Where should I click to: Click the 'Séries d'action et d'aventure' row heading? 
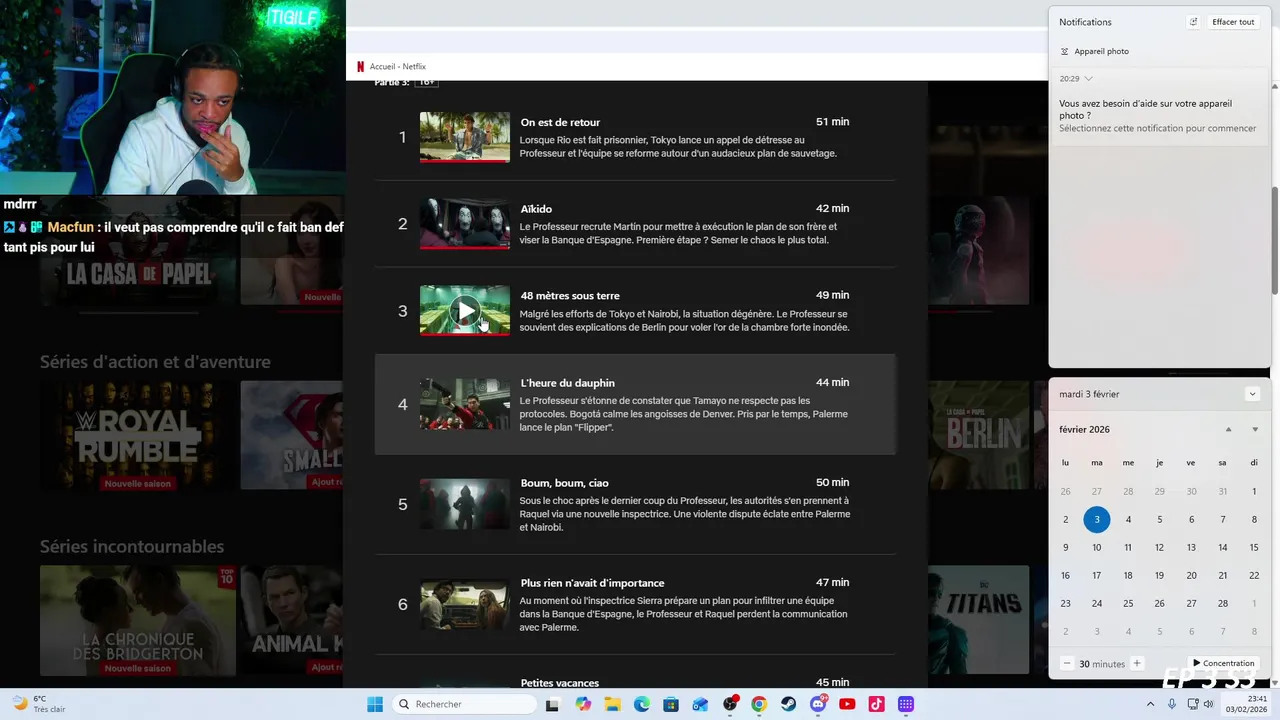click(x=155, y=362)
